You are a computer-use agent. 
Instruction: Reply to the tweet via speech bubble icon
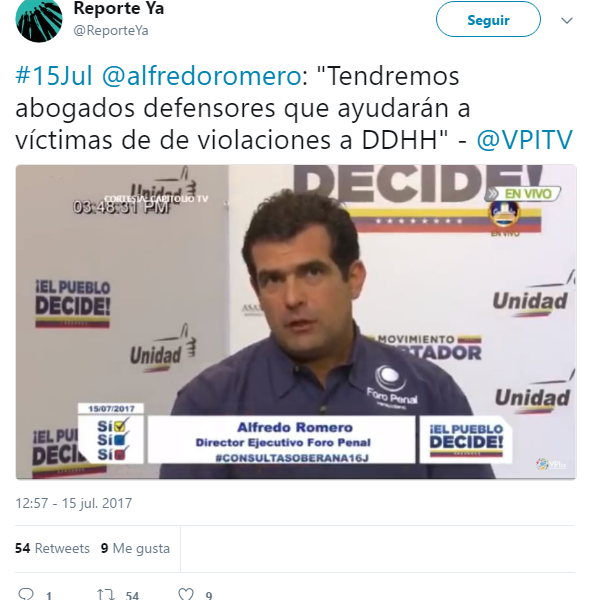26,594
